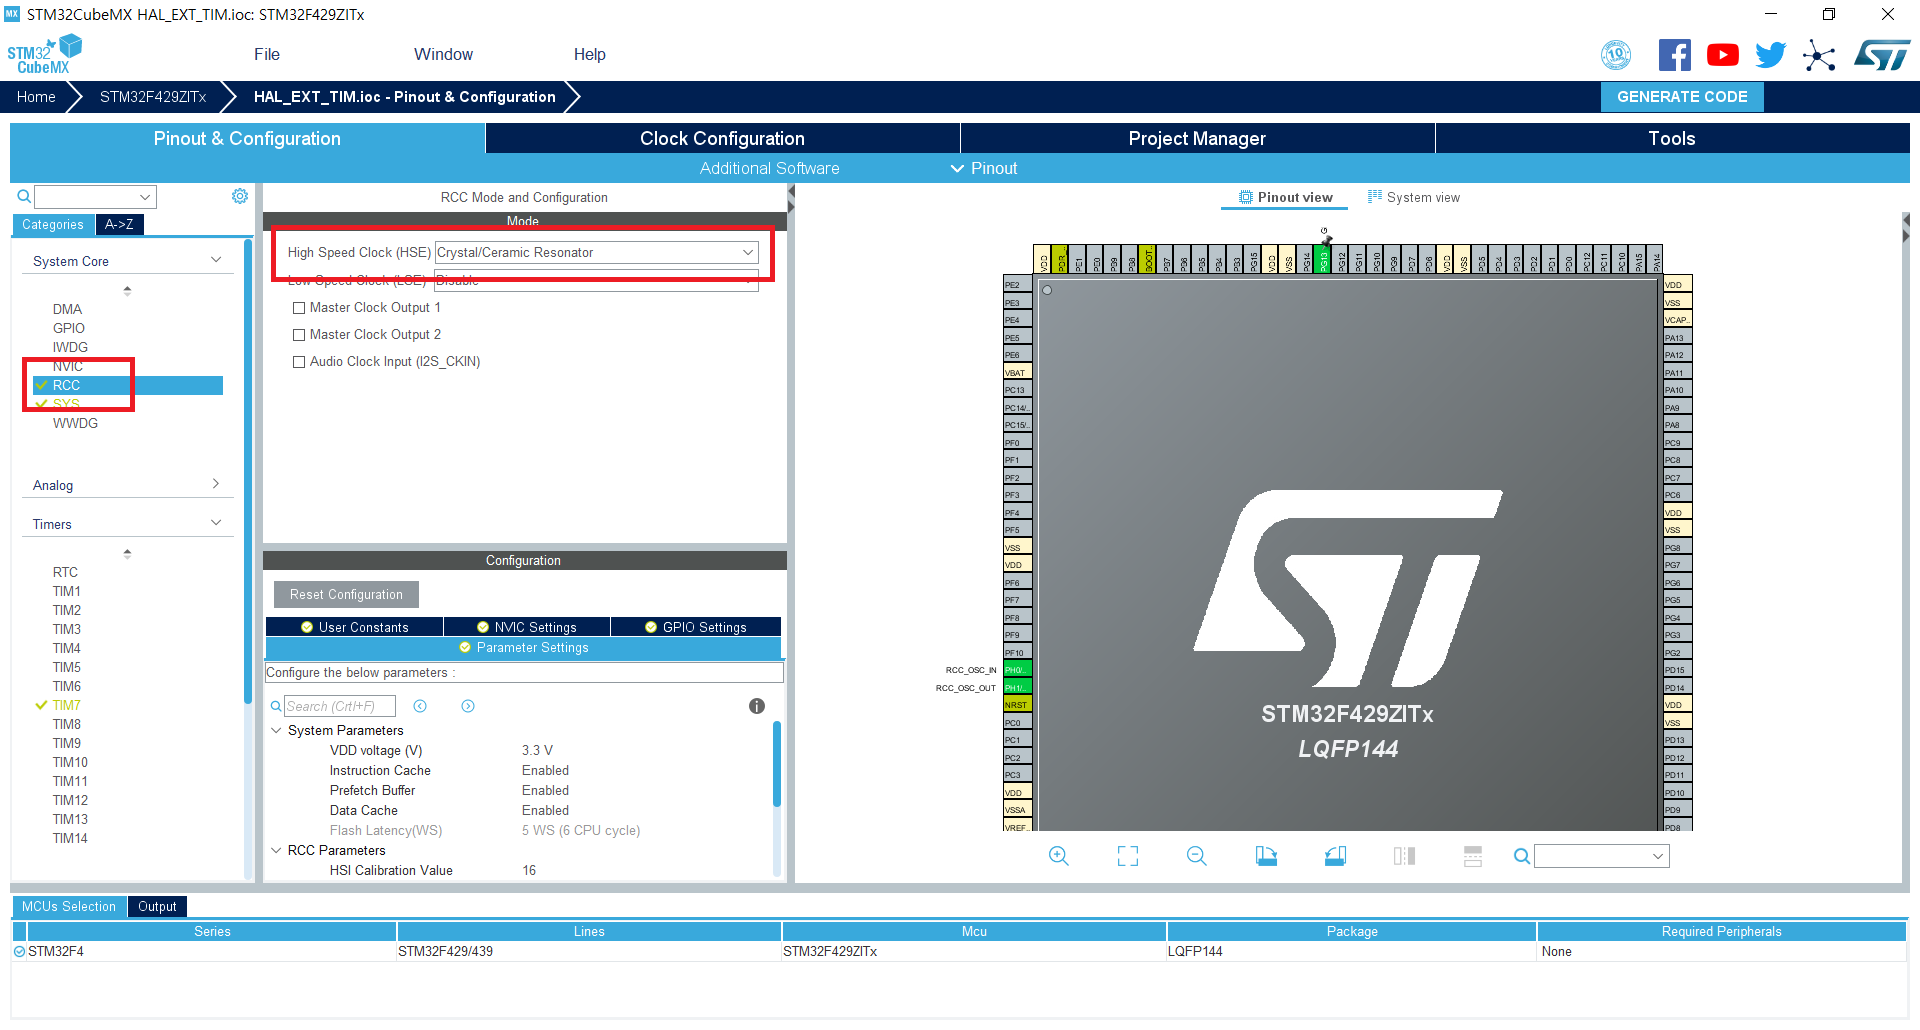Open the GPIO Settings tab
The image size is (1920, 1030).
(x=695, y=627)
